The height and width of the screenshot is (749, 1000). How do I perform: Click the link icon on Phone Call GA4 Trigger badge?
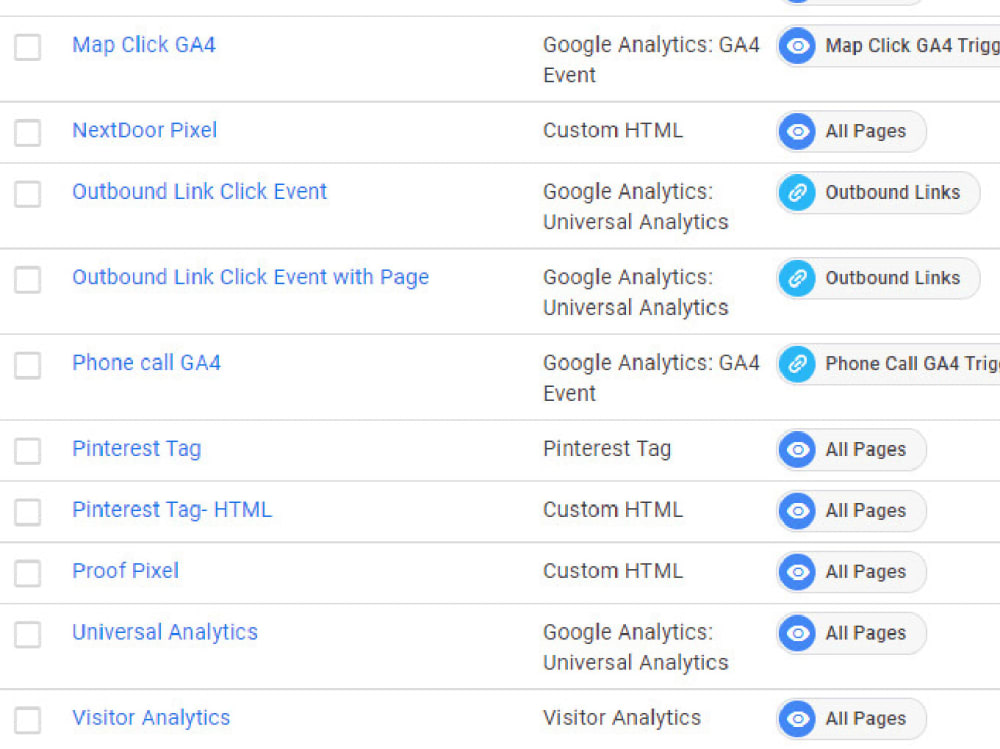797,364
